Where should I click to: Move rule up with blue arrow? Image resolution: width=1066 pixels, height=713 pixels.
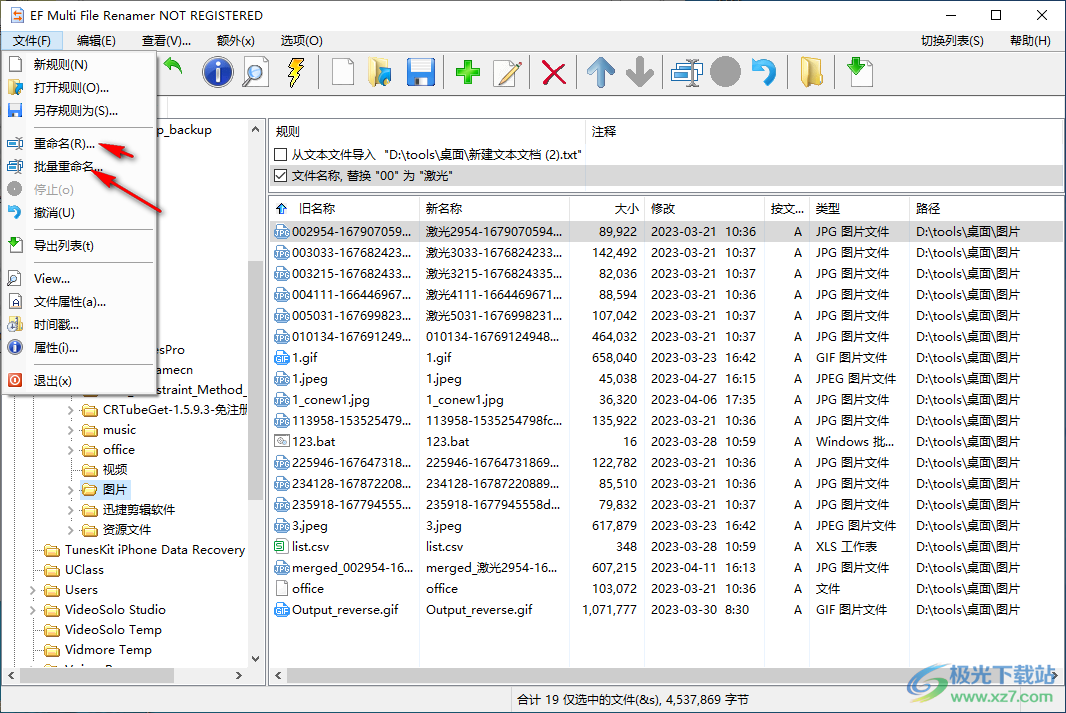(x=601, y=72)
